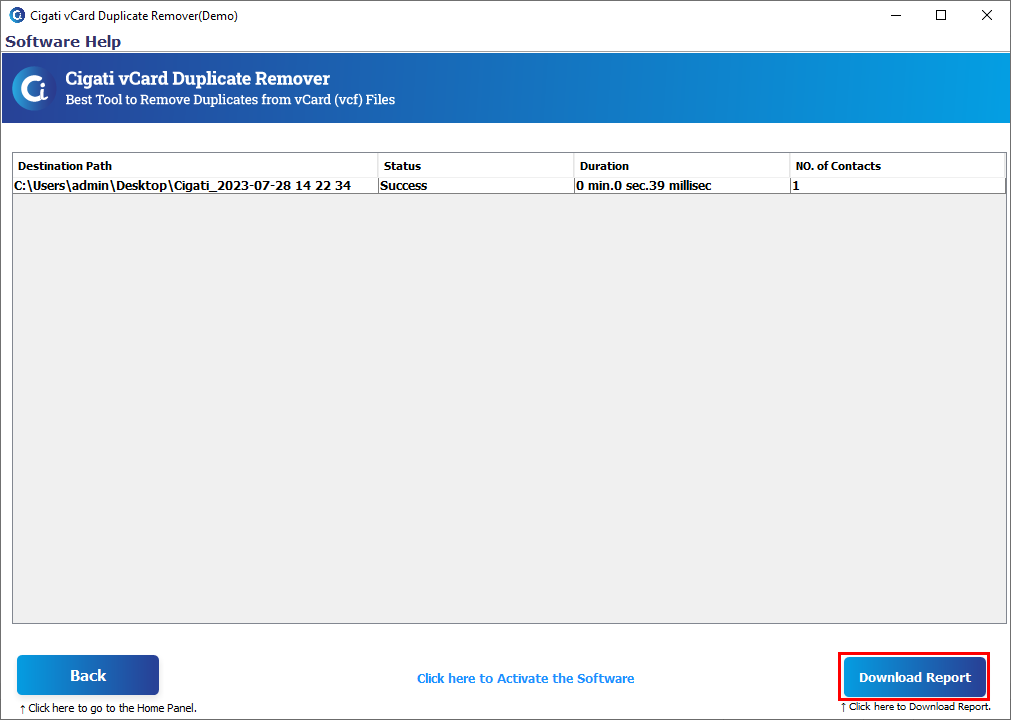Click the Cigati logo in the banner

[34, 88]
